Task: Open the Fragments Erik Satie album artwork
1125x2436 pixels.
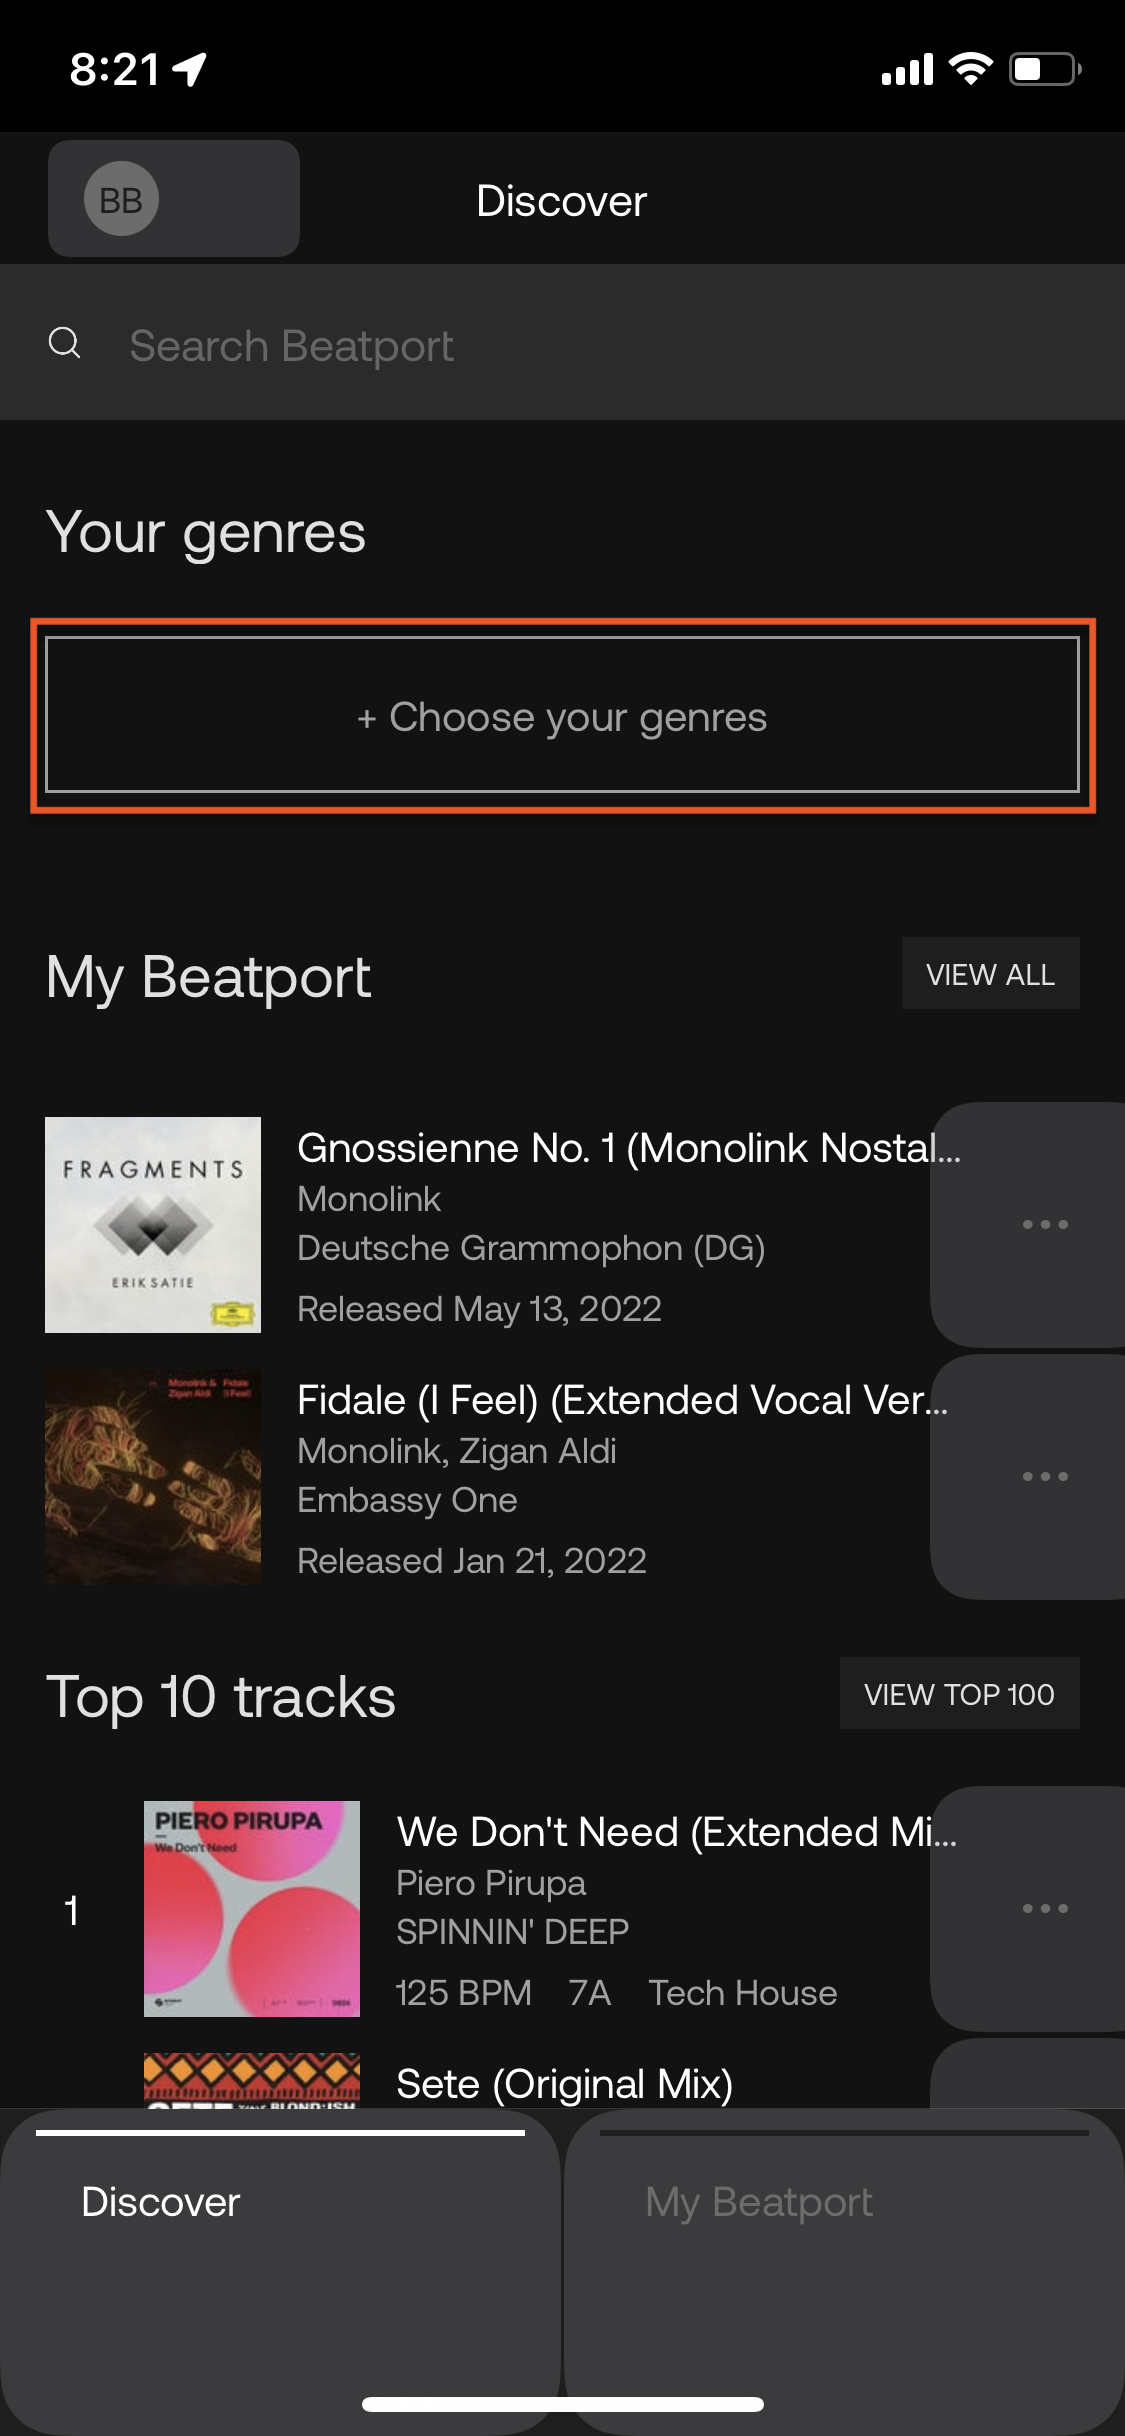Action: pos(153,1224)
